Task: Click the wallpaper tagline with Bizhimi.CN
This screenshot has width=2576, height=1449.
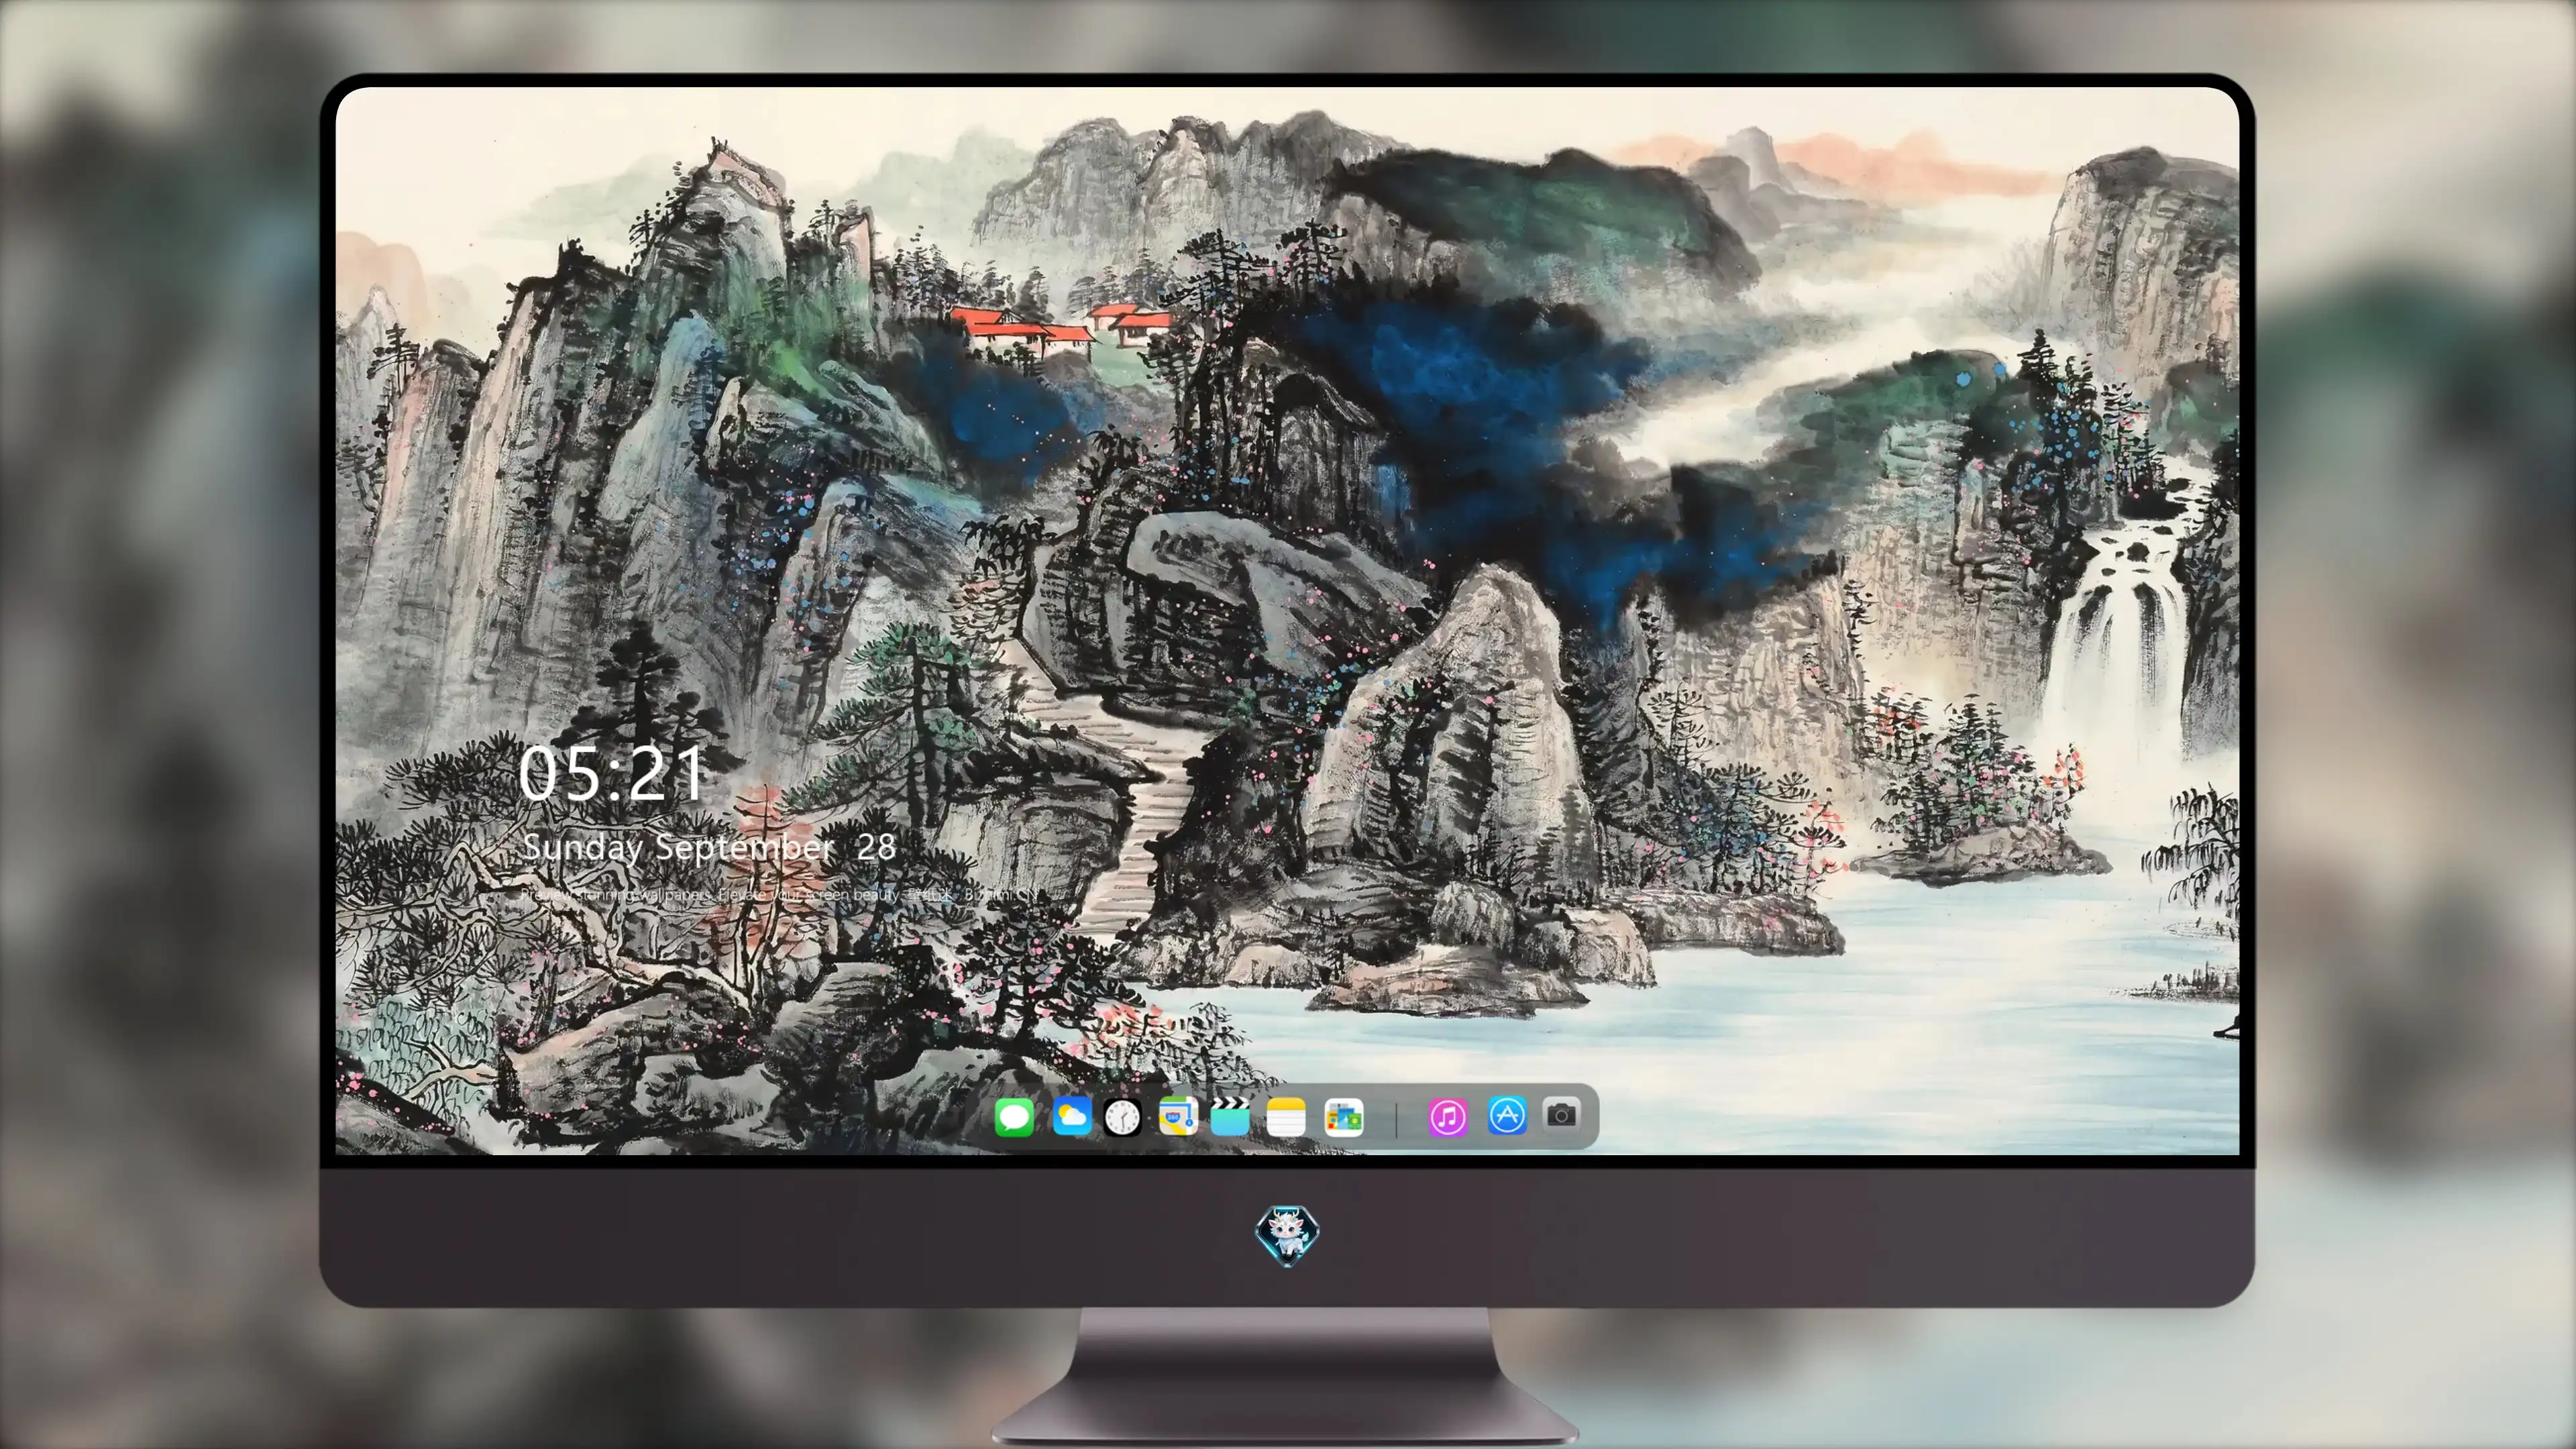Action: tap(781, 894)
